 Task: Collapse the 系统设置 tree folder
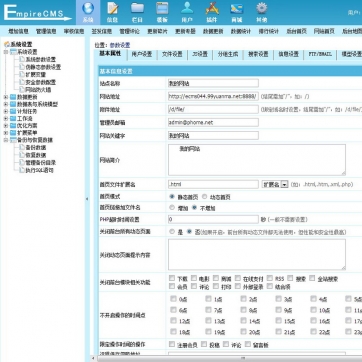point(6,52)
